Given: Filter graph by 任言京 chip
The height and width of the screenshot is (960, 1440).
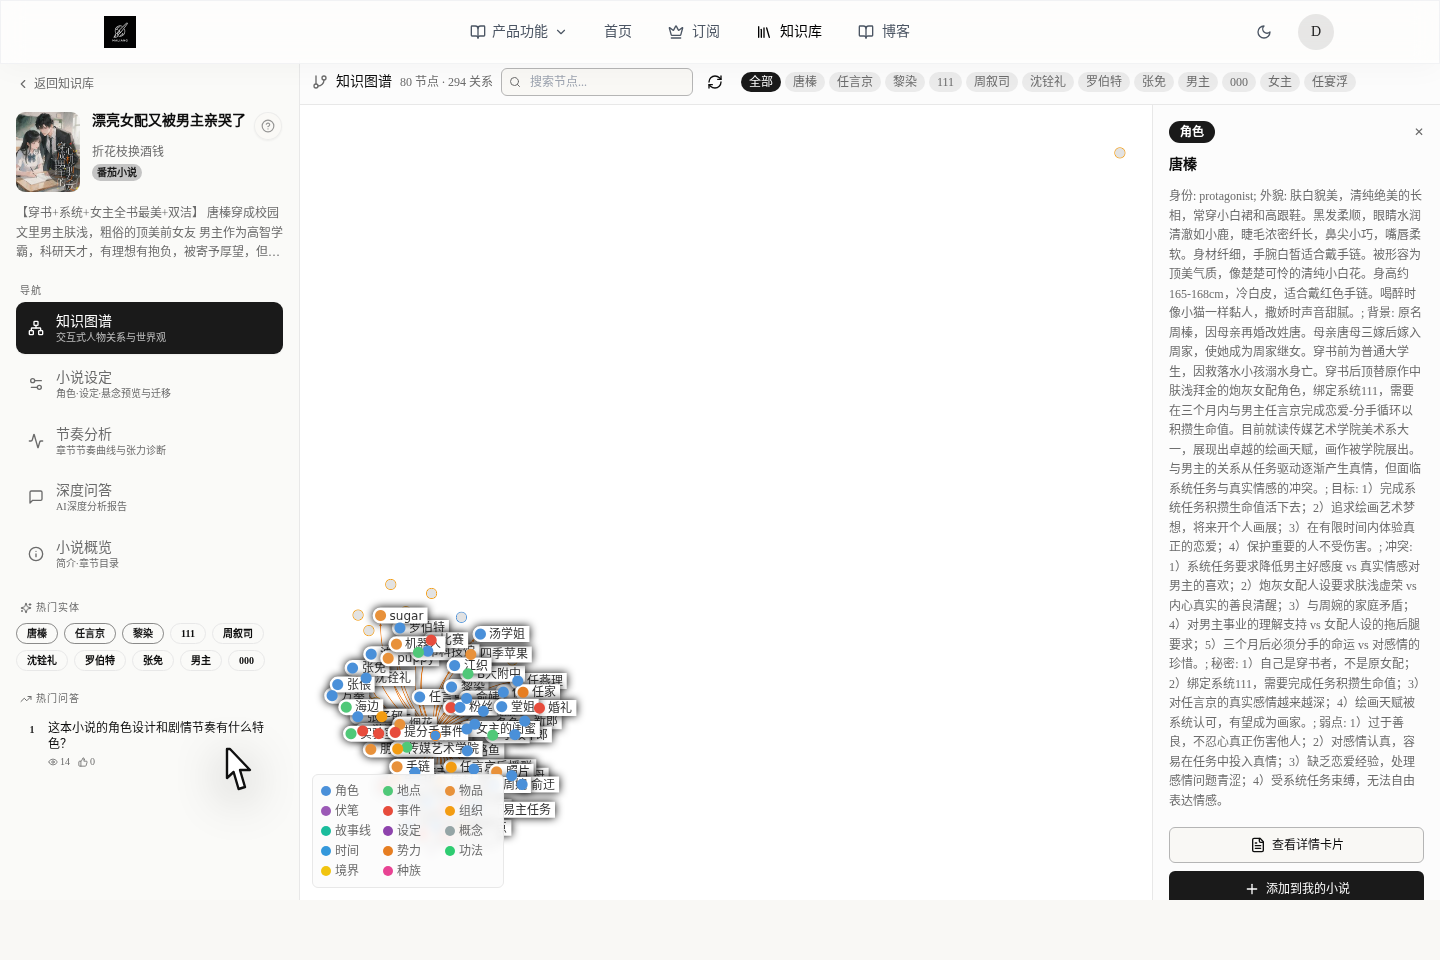Looking at the screenshot, I should click(x=855, y=82).
